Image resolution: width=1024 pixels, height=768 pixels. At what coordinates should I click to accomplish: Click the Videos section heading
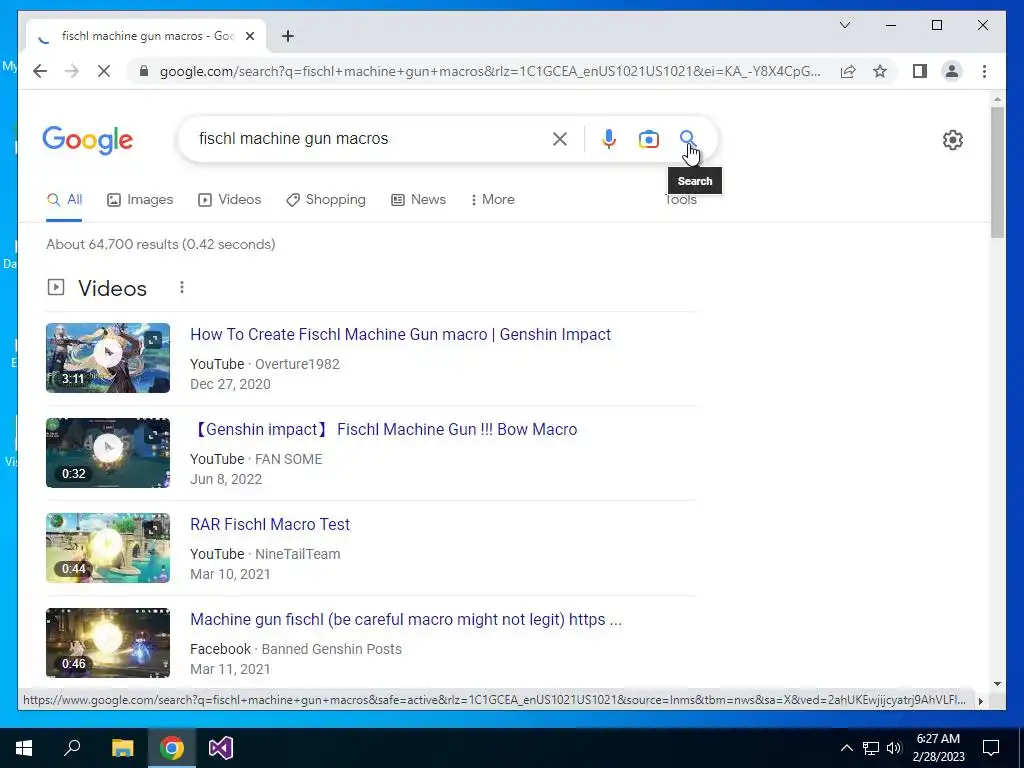click(112, 288)
